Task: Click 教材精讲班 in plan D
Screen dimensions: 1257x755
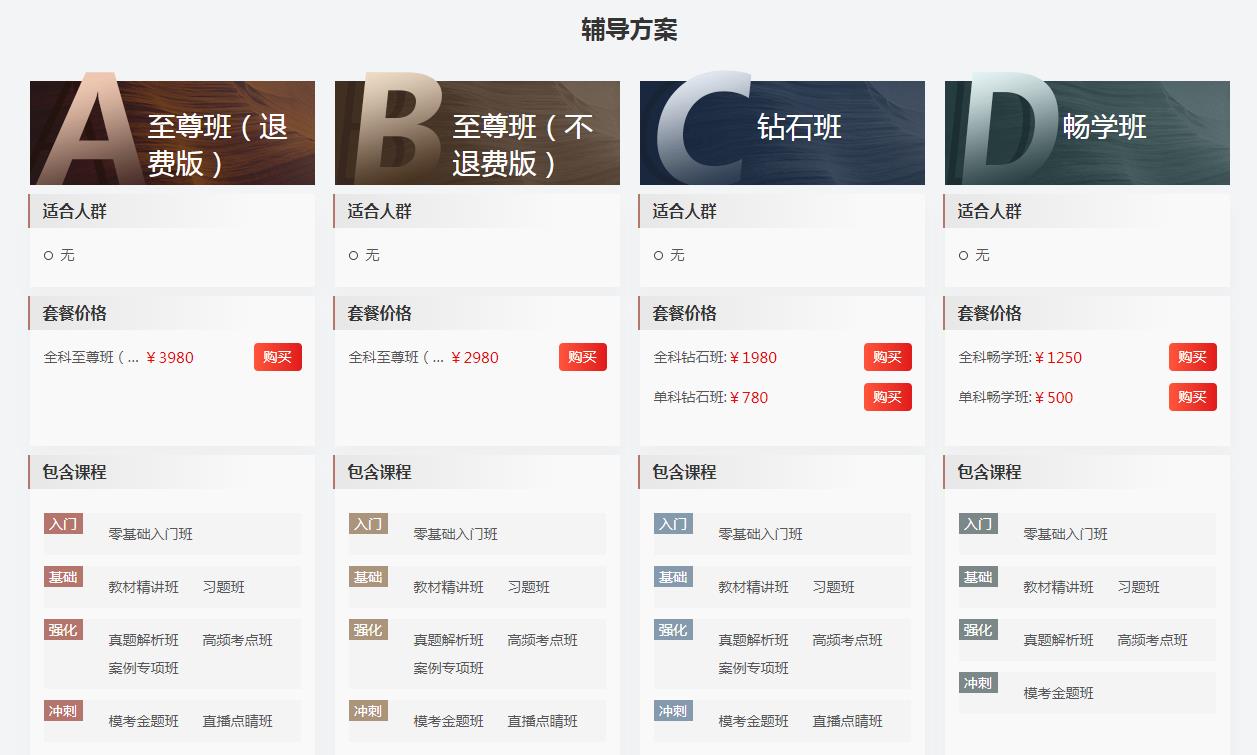Action: point(1059,587)
